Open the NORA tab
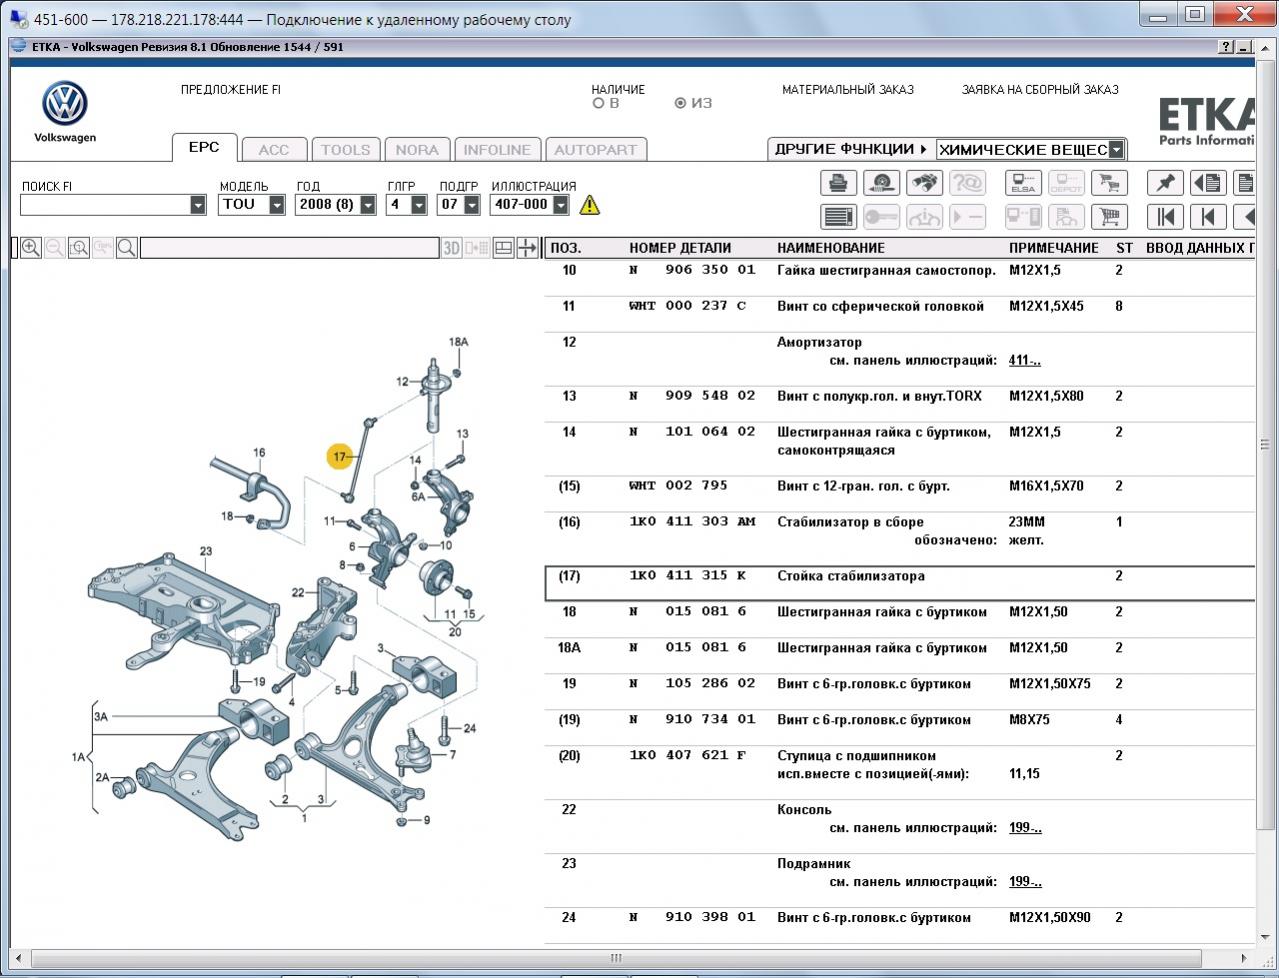 (x=417, y=150)
